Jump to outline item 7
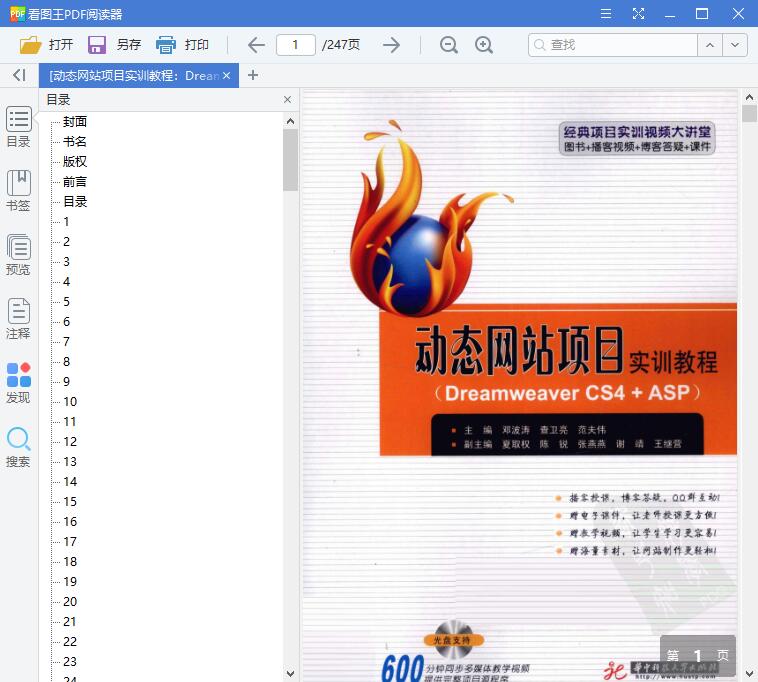This screenshot has height=682, width=758. (67, 341)
